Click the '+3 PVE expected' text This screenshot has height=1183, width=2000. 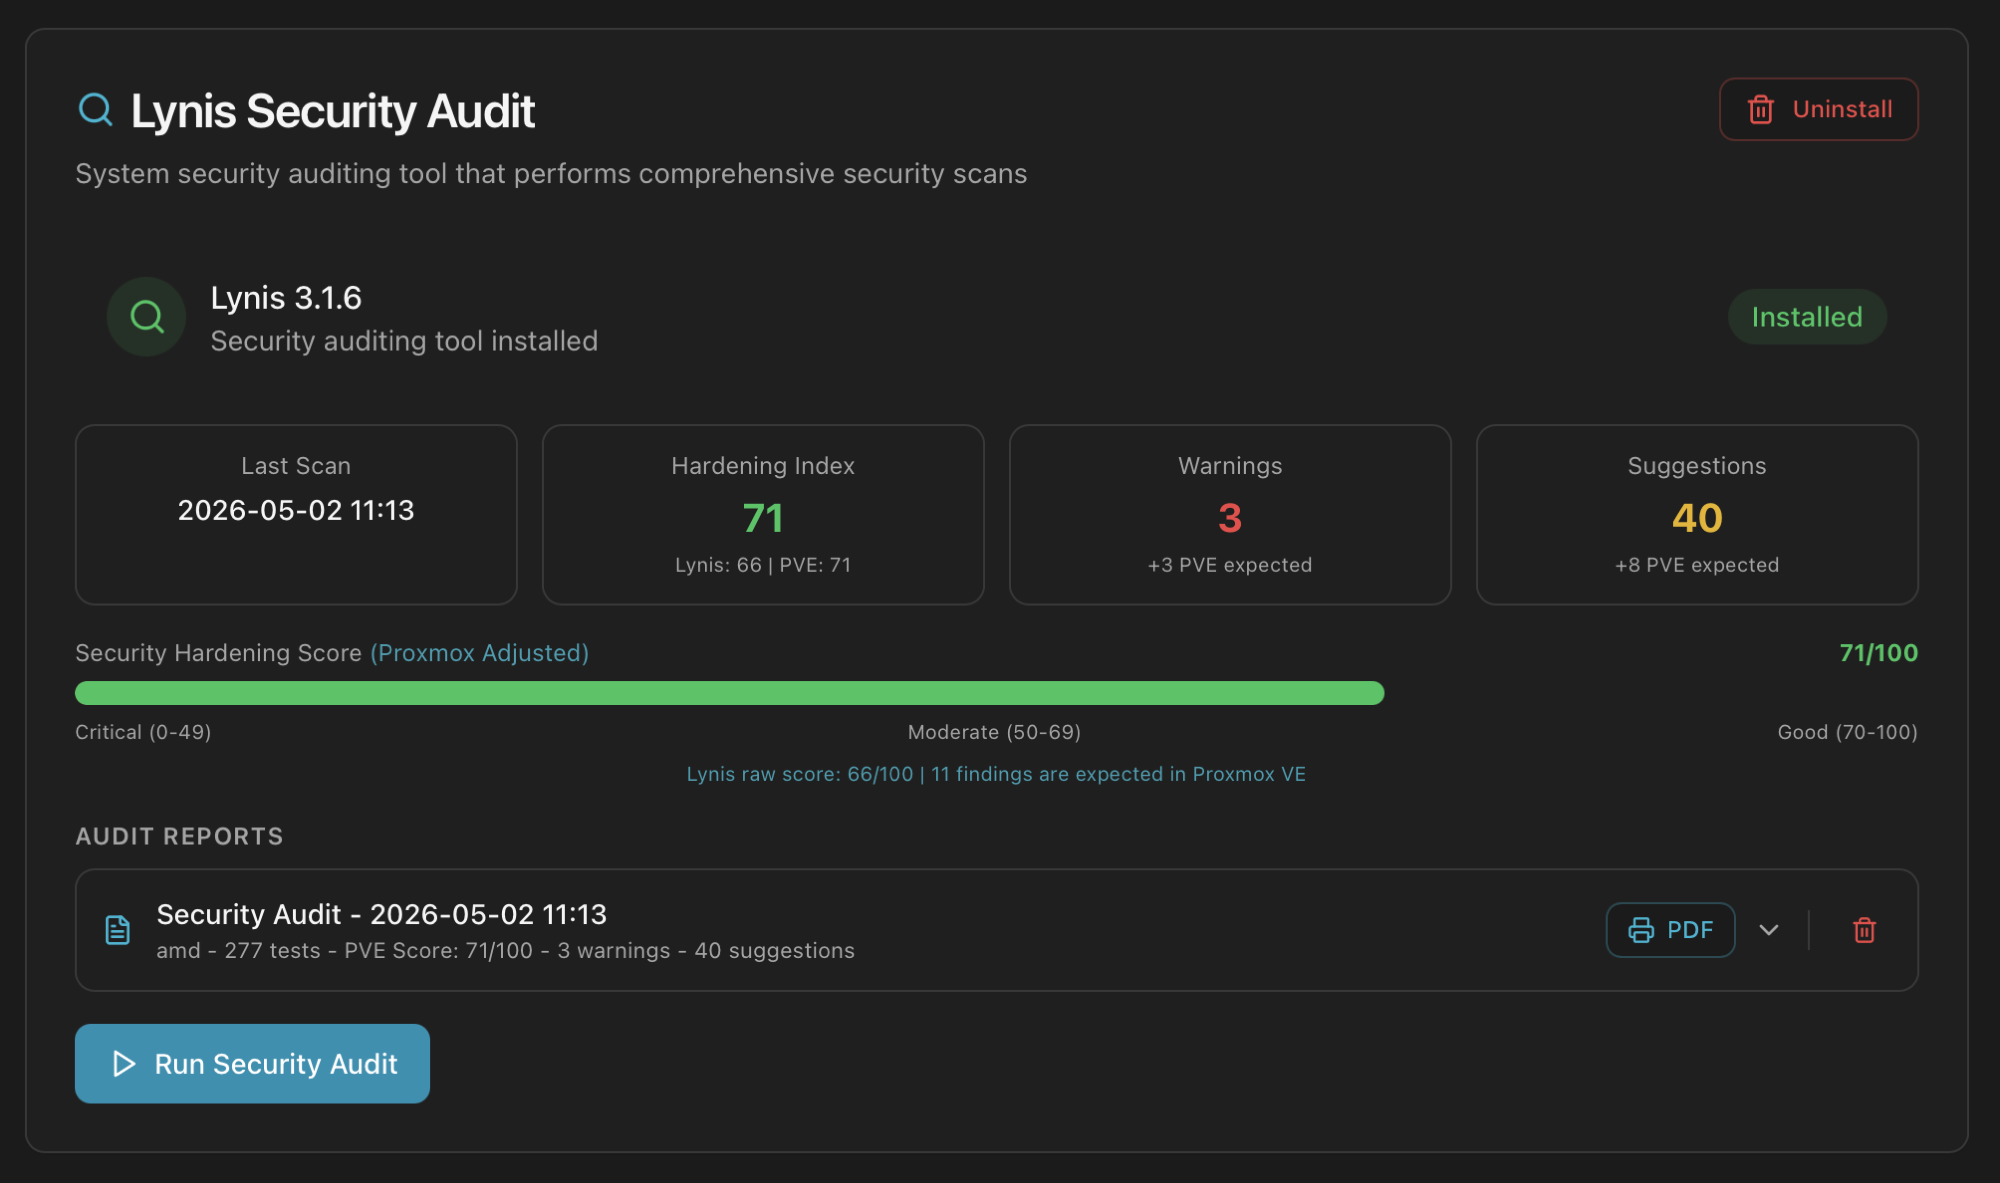coord(1230,565)
